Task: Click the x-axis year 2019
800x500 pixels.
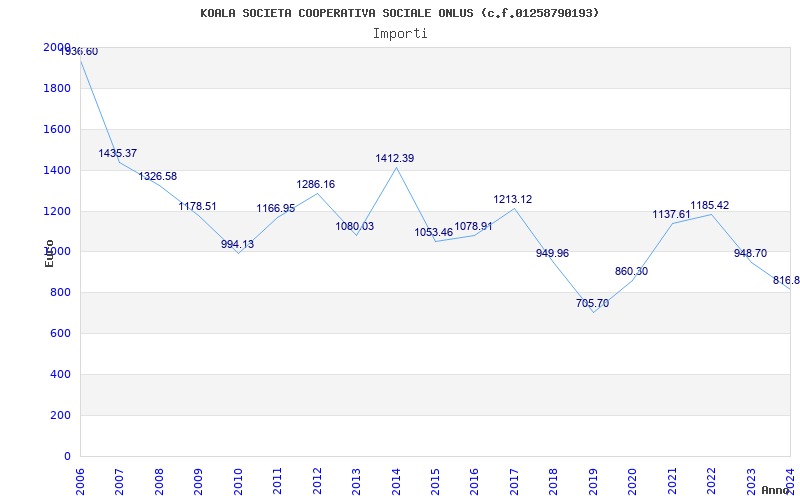Action: (x=593, y=482)
